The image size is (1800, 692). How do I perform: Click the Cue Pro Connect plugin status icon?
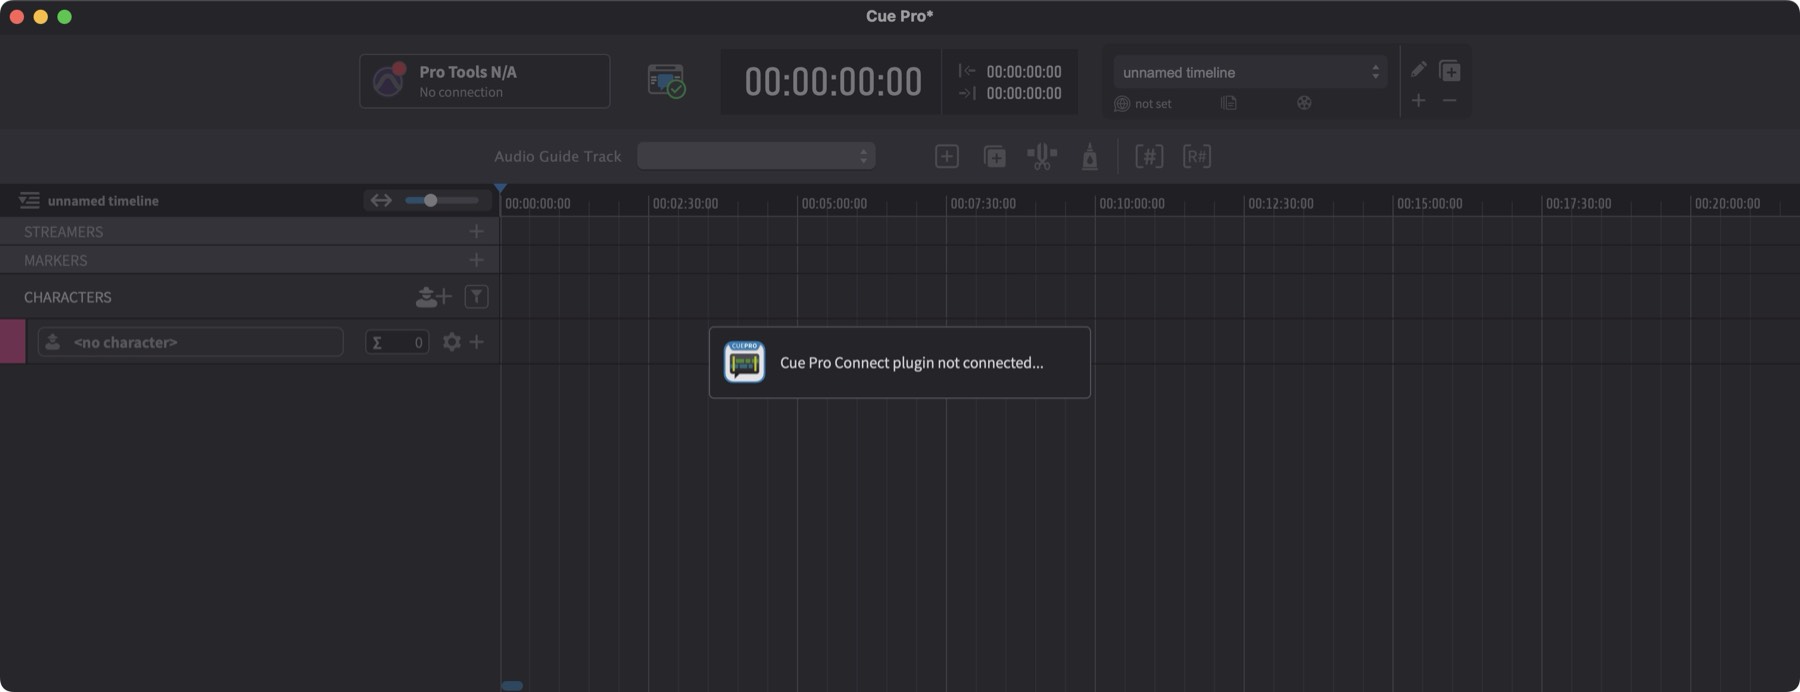click(666, 81)
